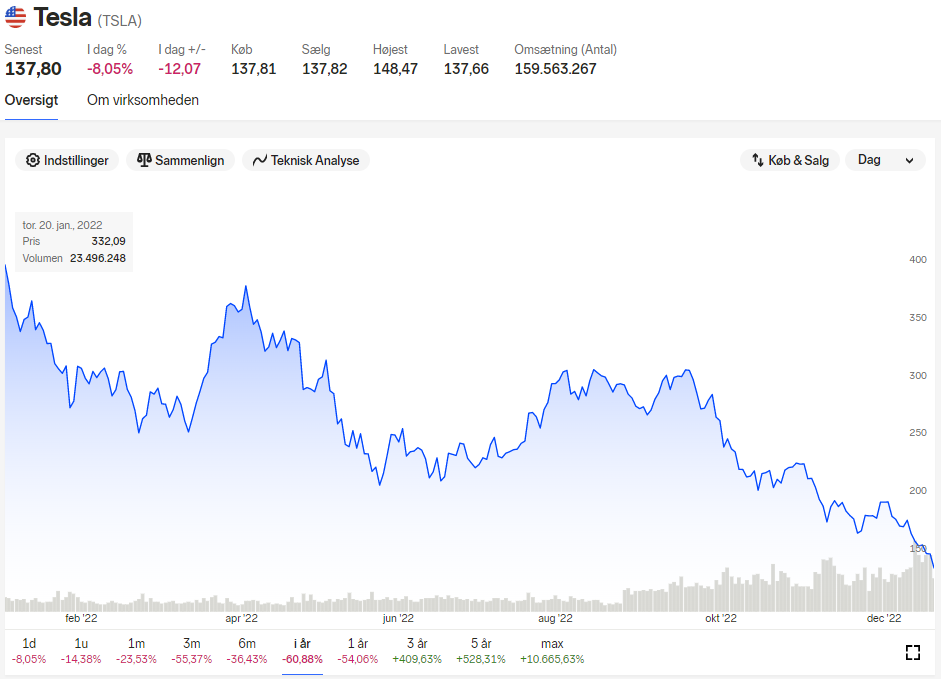Select the 3 år time range

(x=417, y=651)
